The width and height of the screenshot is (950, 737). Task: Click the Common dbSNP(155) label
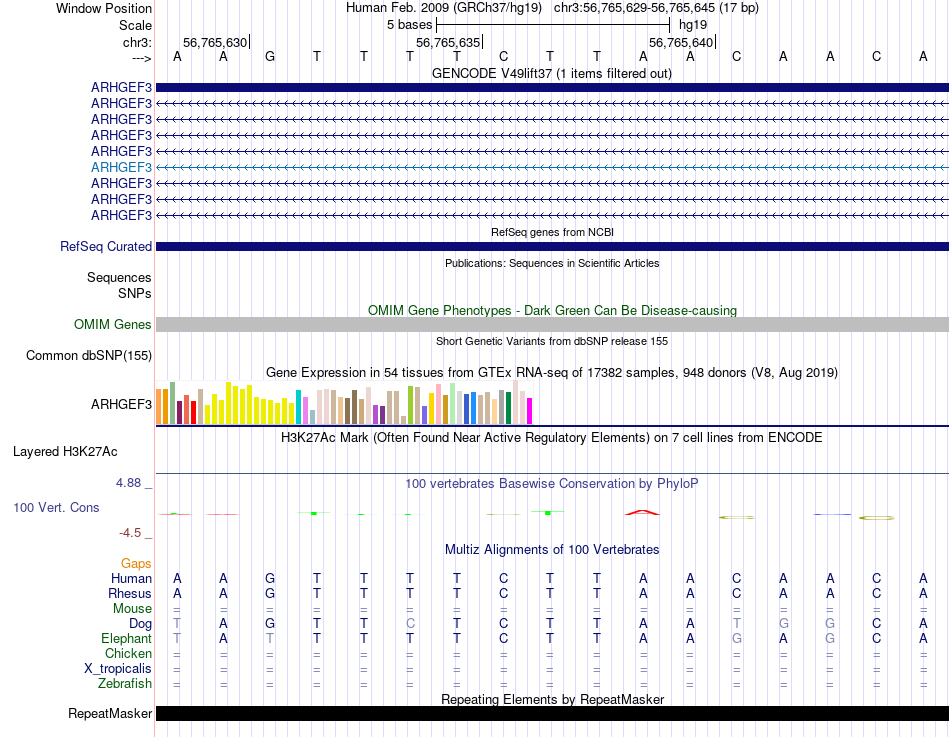tap(88, 356)
